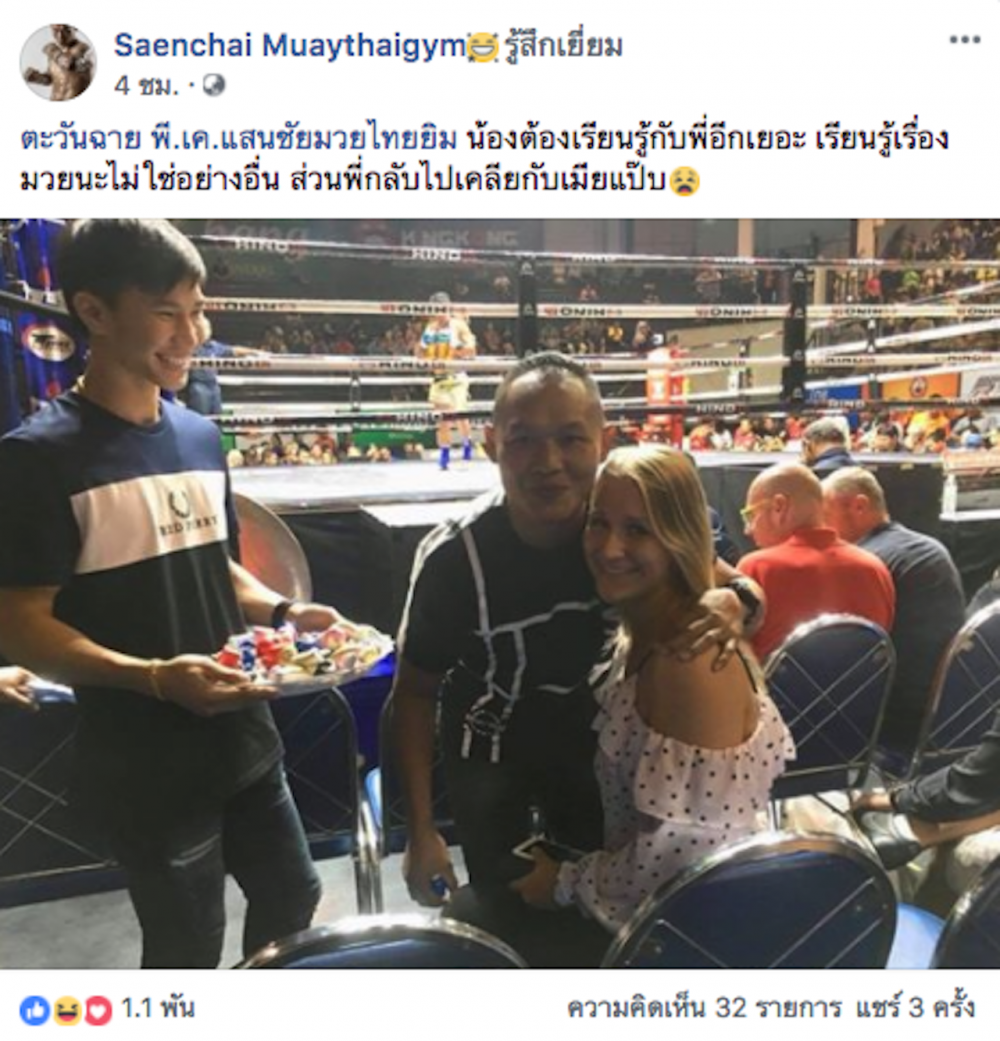This screenshot has height=1041, width=1000.
Task: Click the 4 ชม. post timestamp
Action: pos(146,86)
